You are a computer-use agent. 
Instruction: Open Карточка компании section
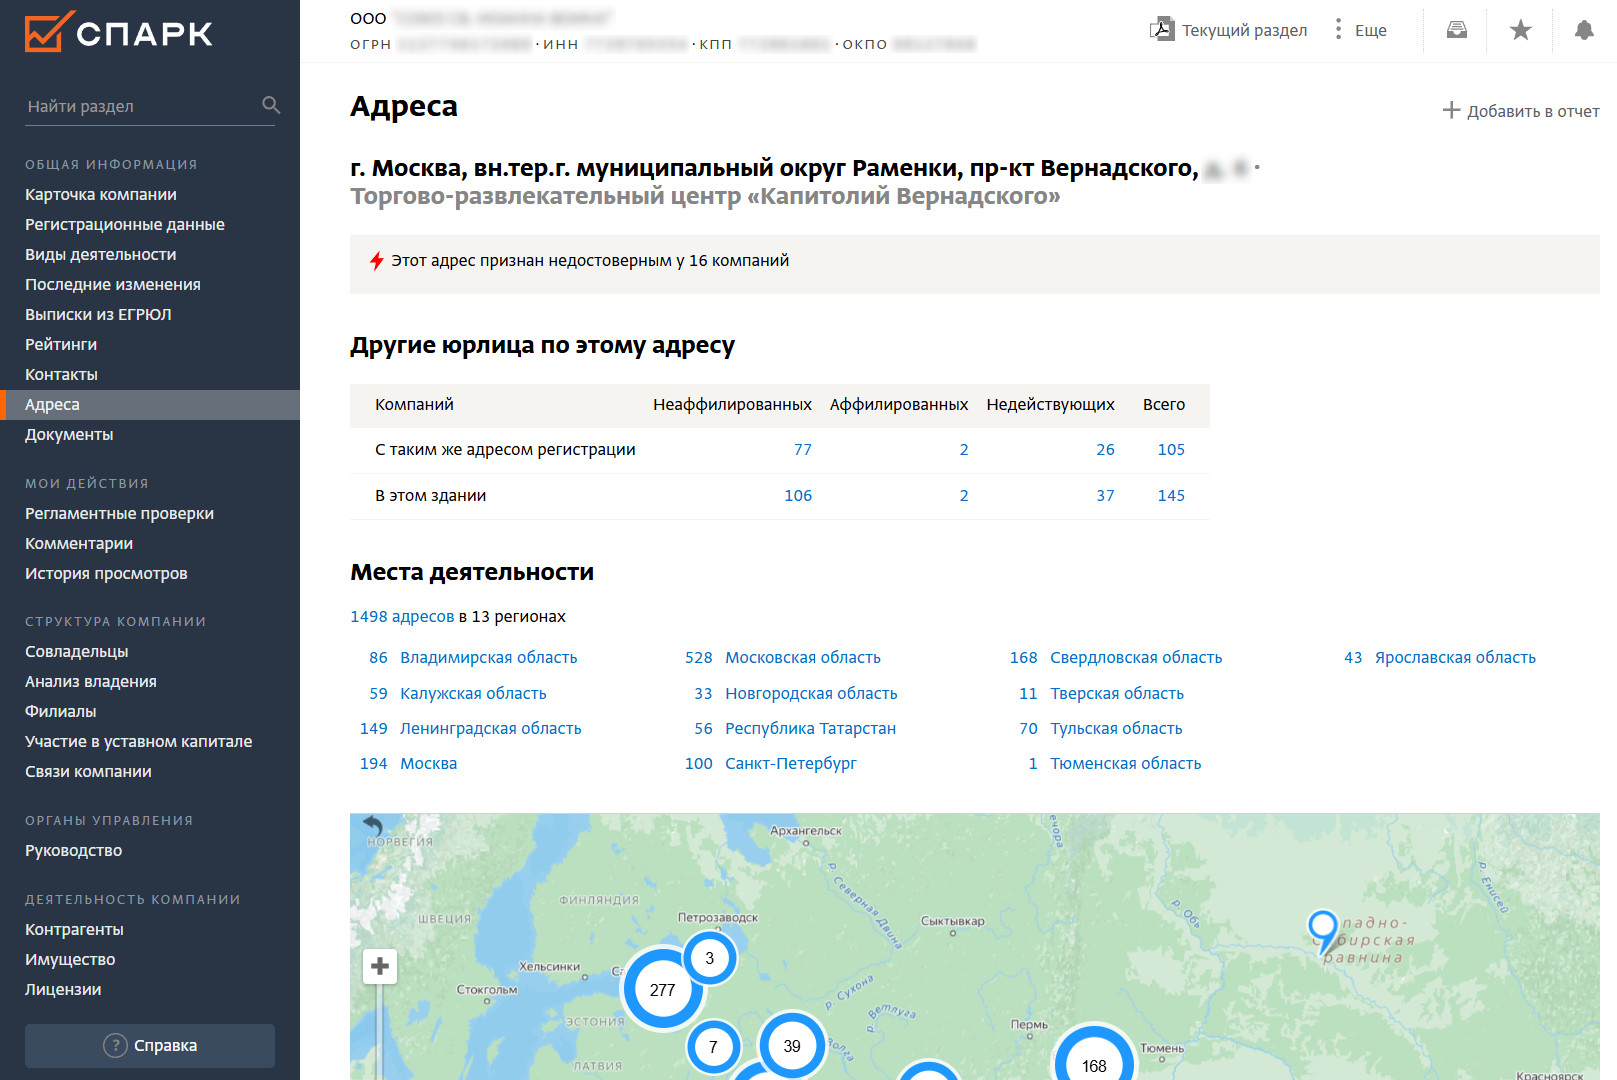click(x=101, y=195)
